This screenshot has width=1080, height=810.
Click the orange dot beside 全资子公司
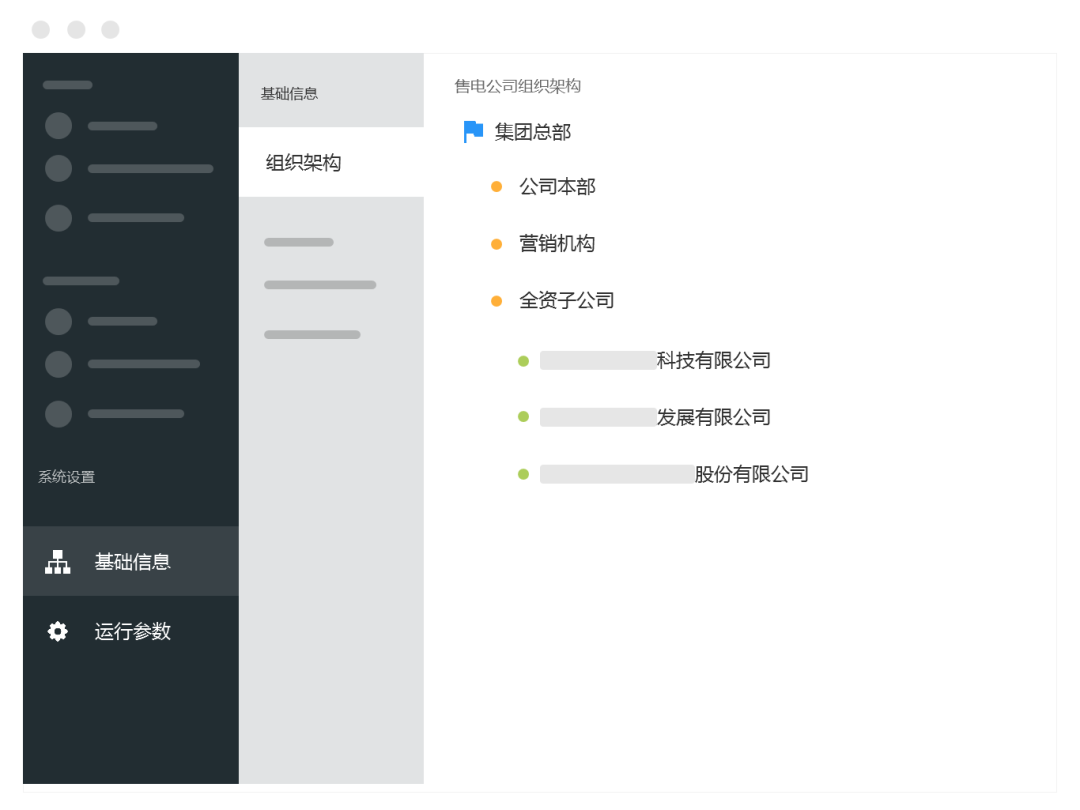click(x=496, y=301)
